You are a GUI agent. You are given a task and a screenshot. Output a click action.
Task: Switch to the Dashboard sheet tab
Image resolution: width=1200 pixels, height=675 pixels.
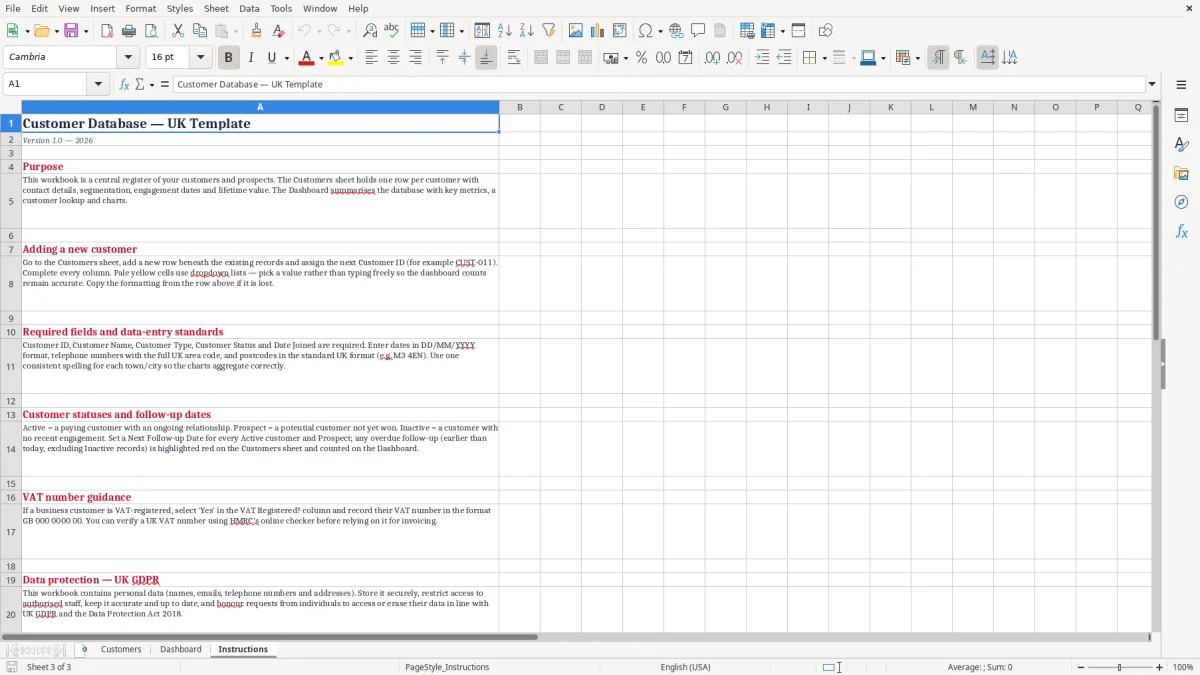(x=181, y=649)
